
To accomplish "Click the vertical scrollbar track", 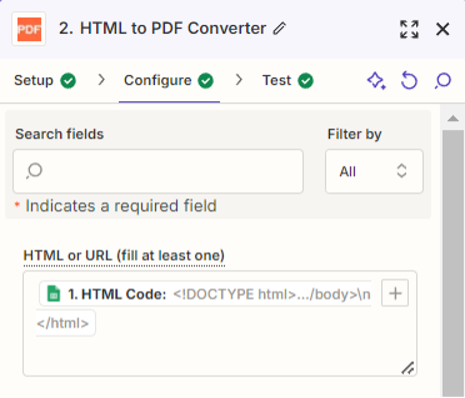I will [x=453, y=263].
